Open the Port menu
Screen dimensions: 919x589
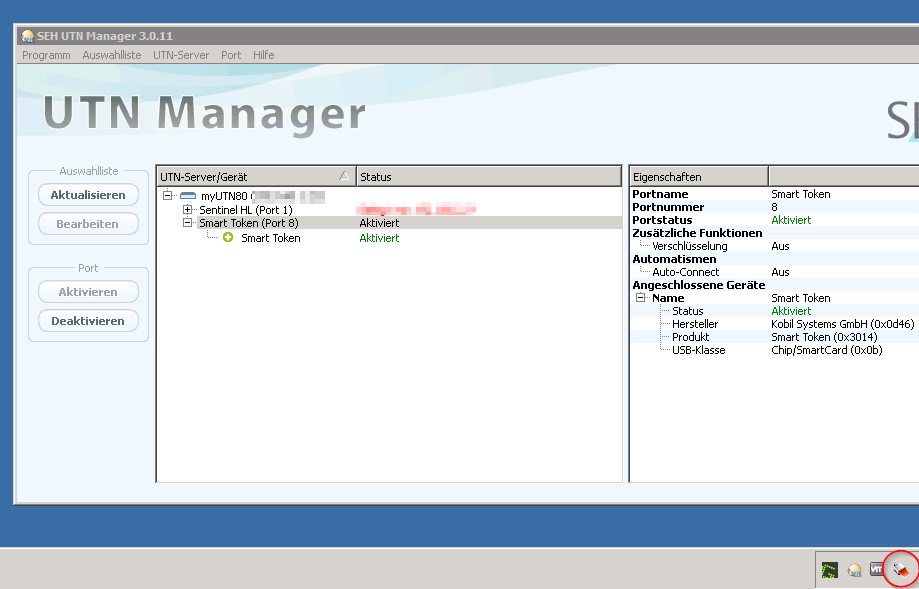(231, 55)
